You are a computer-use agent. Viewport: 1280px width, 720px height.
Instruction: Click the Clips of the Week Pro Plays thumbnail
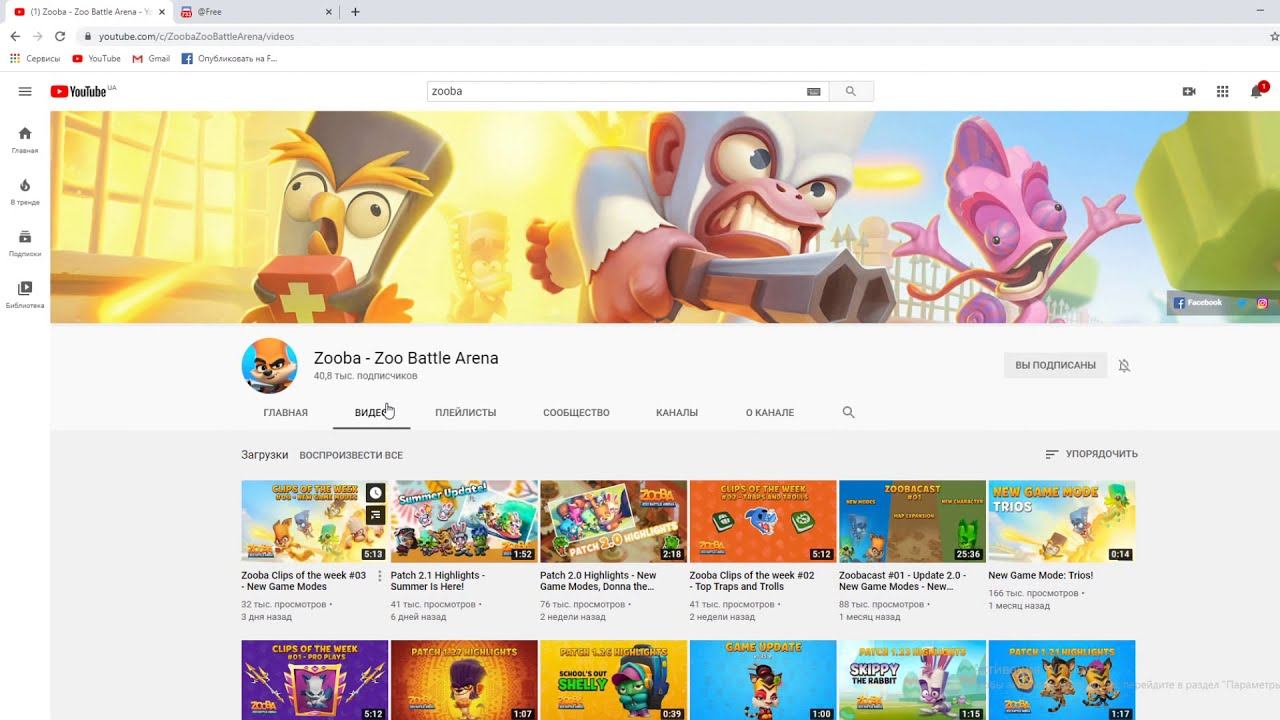click(x=315, y=680)
